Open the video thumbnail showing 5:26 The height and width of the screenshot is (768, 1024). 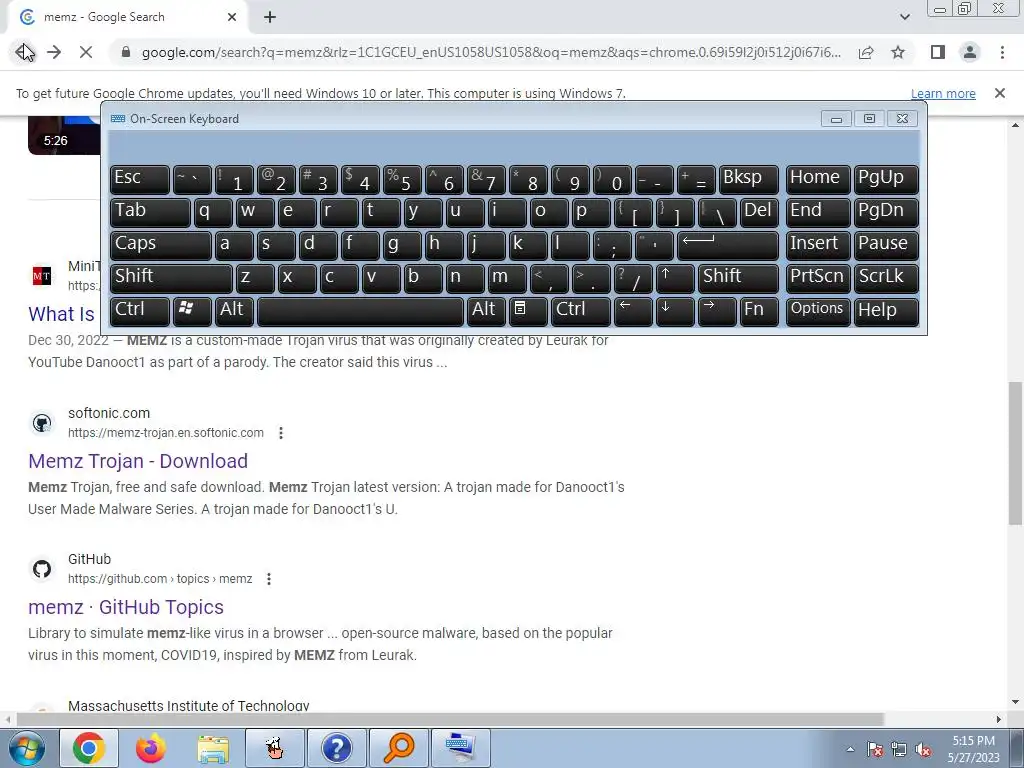[x=64, y=135]
